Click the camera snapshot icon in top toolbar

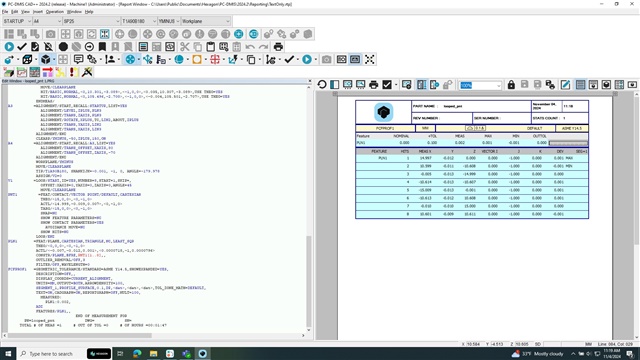click(50, 34)
